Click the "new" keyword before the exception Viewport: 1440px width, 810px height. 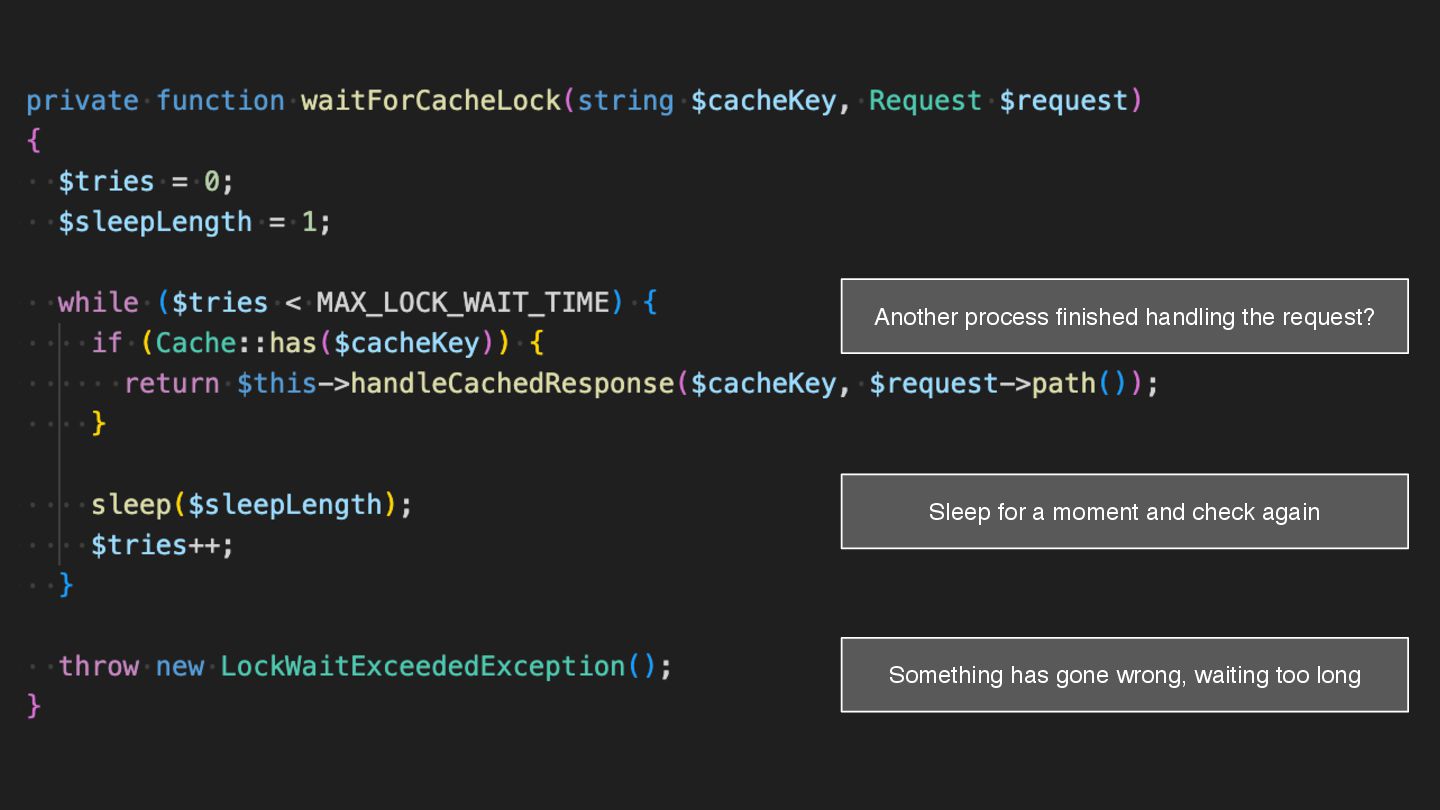(x=180, y=667)
